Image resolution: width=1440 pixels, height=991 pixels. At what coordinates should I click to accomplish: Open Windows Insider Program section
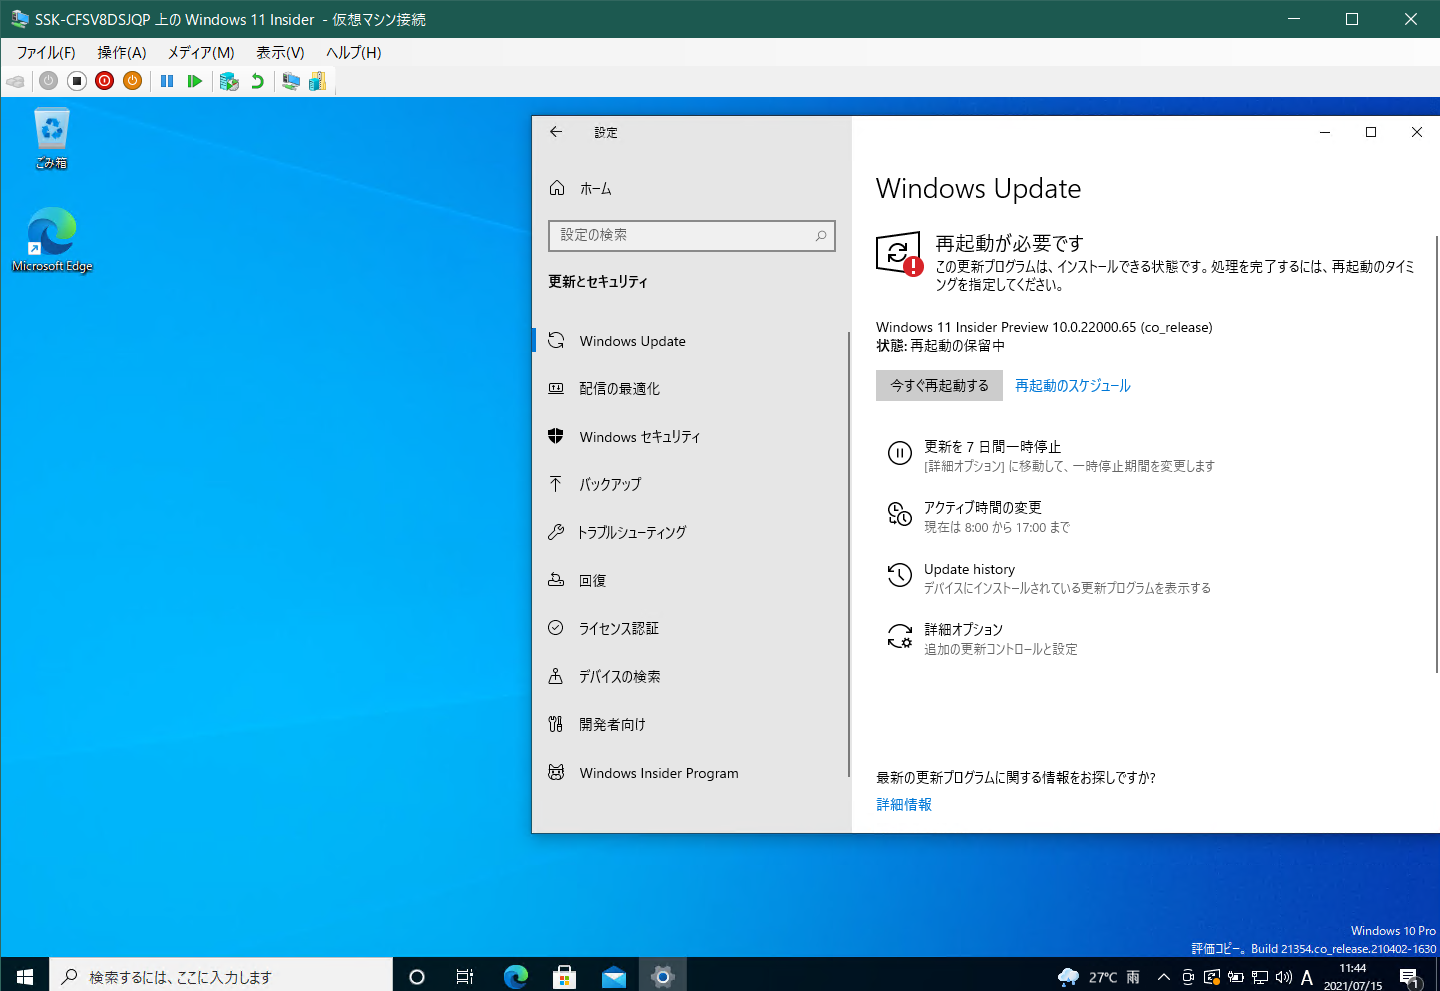[x=690, y=773]
